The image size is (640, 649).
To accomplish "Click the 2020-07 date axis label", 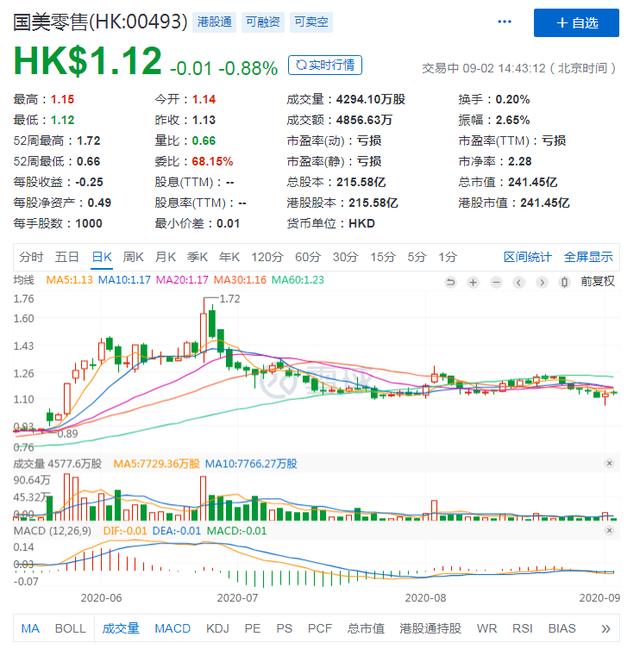I will tap(237, 598).
